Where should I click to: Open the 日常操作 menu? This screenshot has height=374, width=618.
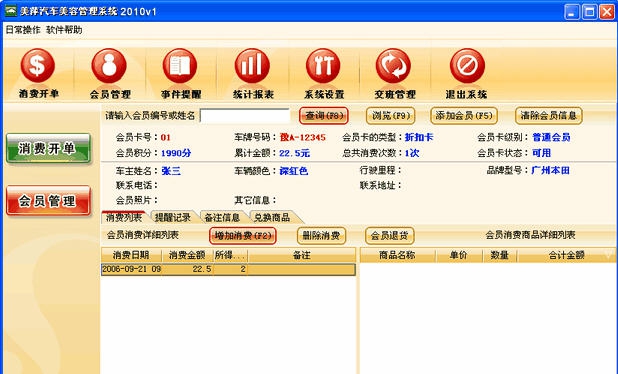click(x=23, y=30)
